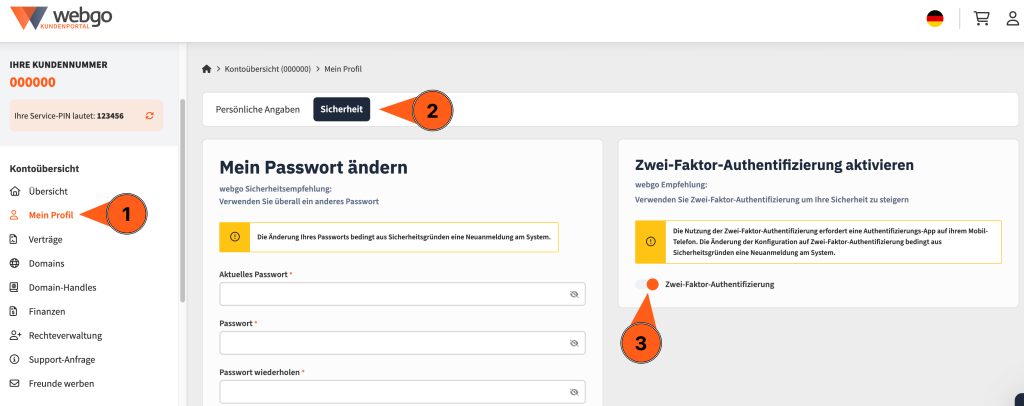Viewport: 1024px width, 406px height.
Task: Toggle the Zwei-Faktor-Authentifizierung switch
Action: click(647, 285)
